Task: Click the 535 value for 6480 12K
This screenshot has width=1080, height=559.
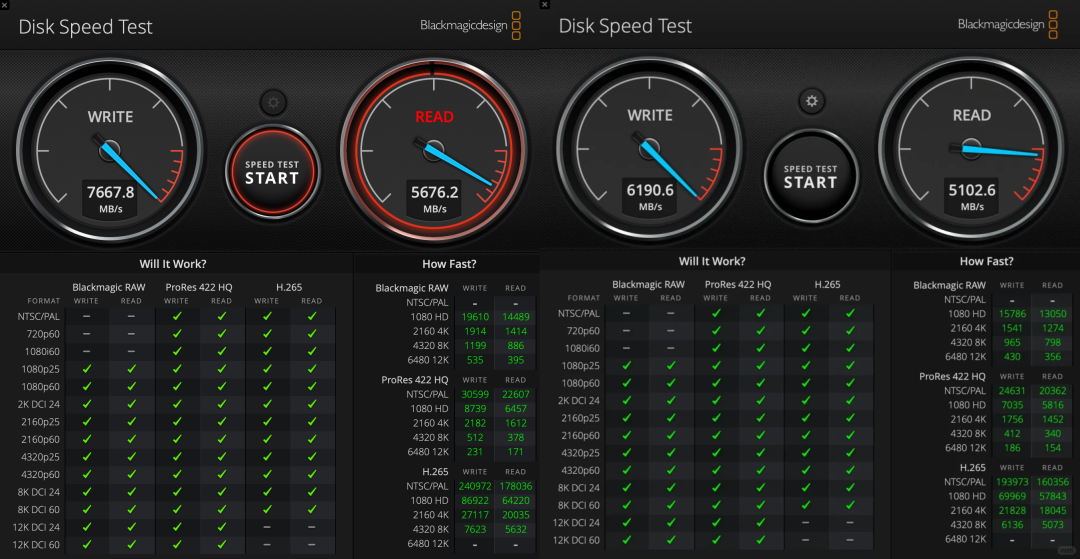Action: pos(475,359)
